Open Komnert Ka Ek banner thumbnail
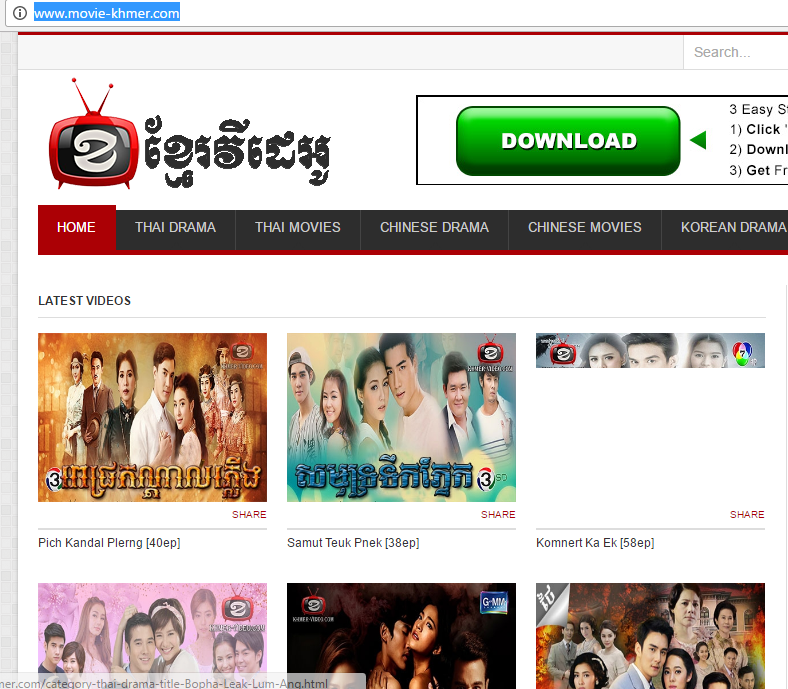 (x=650, y=350)
